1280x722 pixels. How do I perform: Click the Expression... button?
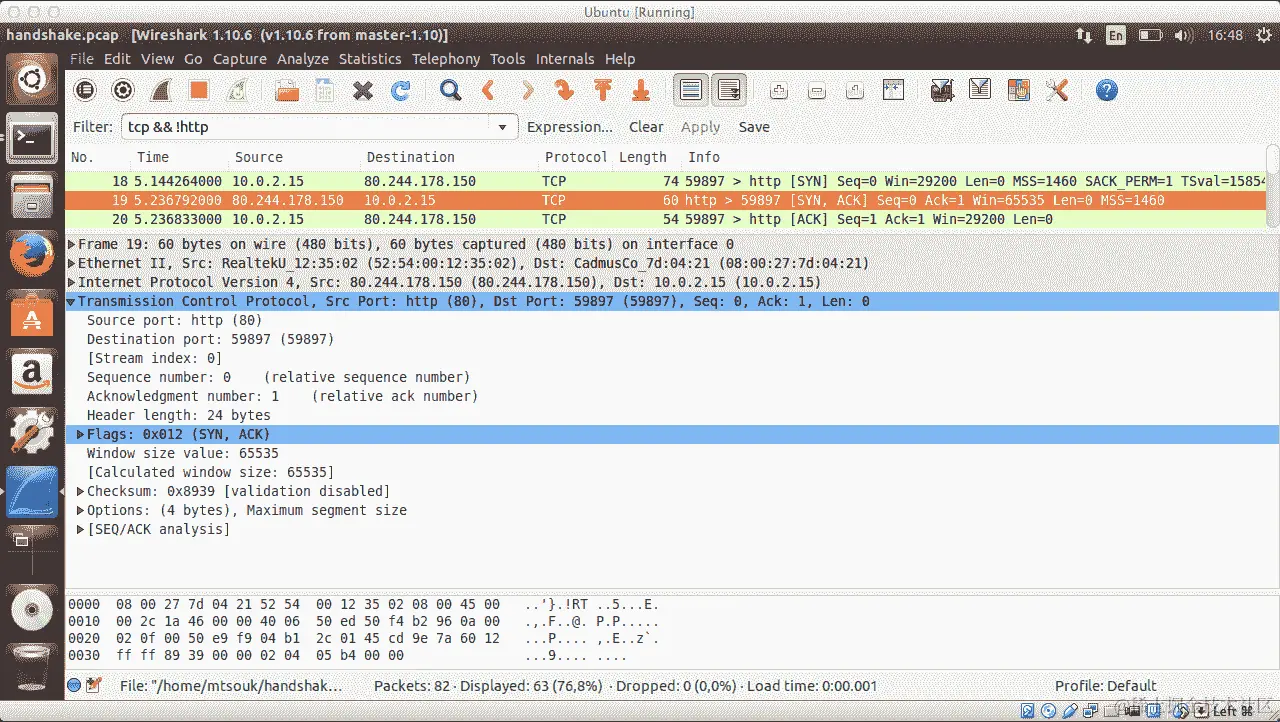coord(570,127)
